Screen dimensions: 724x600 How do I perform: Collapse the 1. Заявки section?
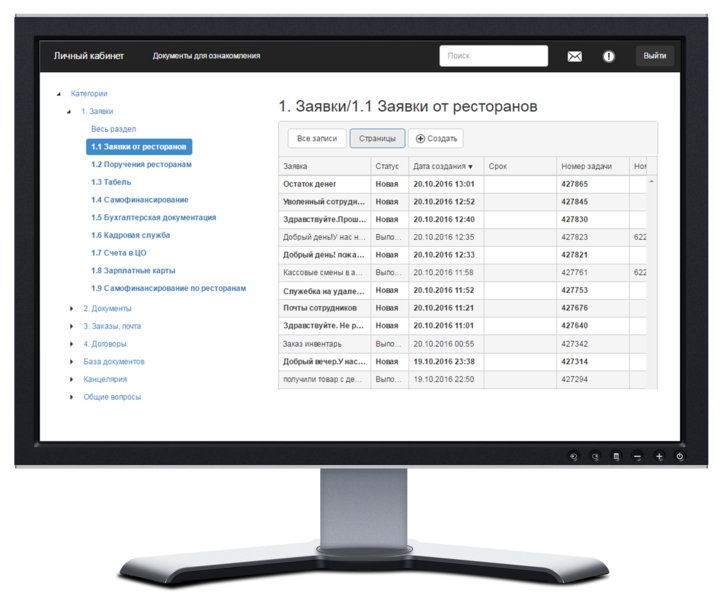[69, 112]
